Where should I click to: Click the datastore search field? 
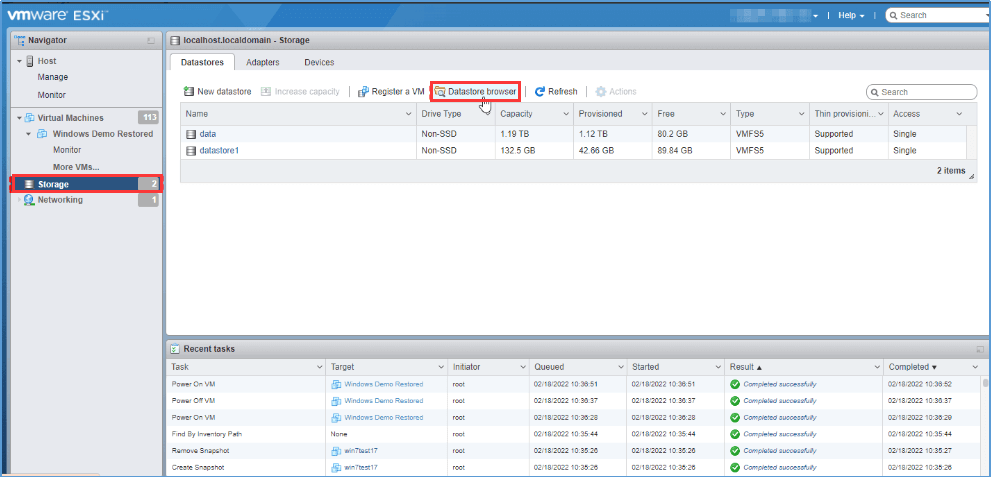926,92
